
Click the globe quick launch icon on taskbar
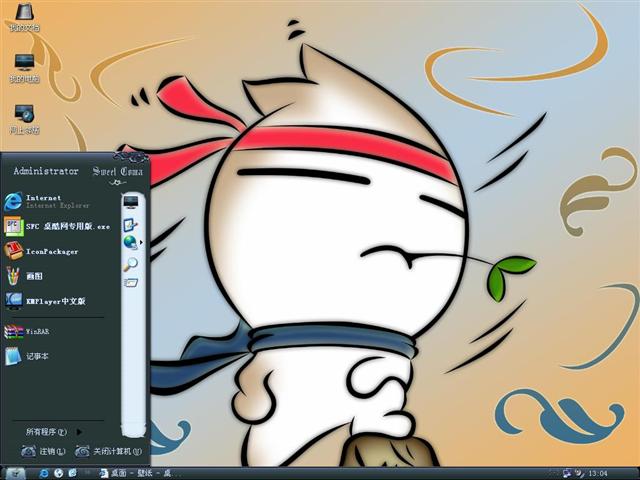[x=58, y=473]
